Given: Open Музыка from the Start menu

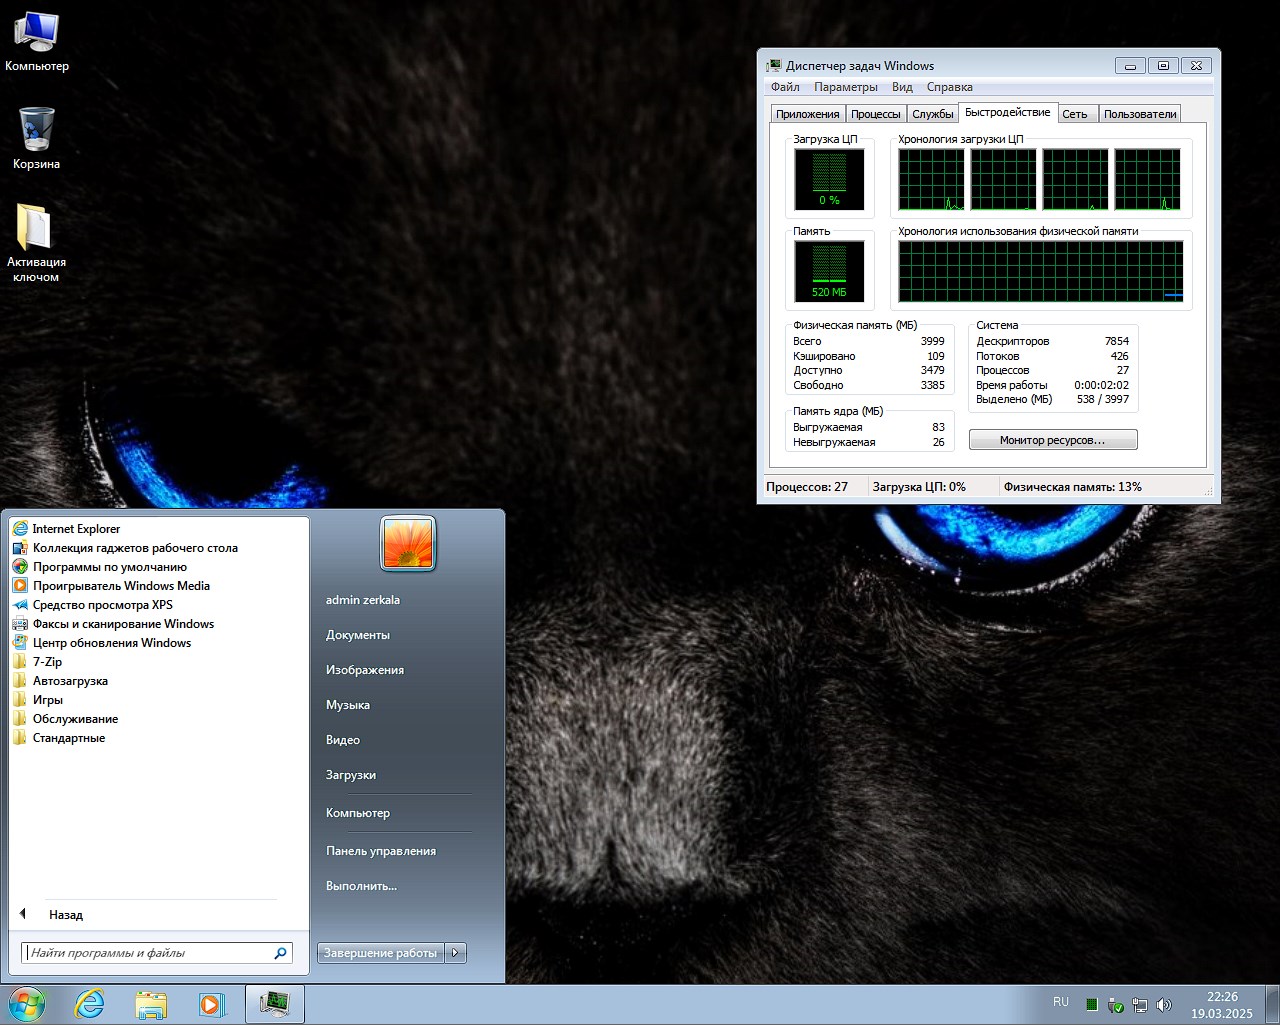Looking at the screenshot, I should point(348,705).
